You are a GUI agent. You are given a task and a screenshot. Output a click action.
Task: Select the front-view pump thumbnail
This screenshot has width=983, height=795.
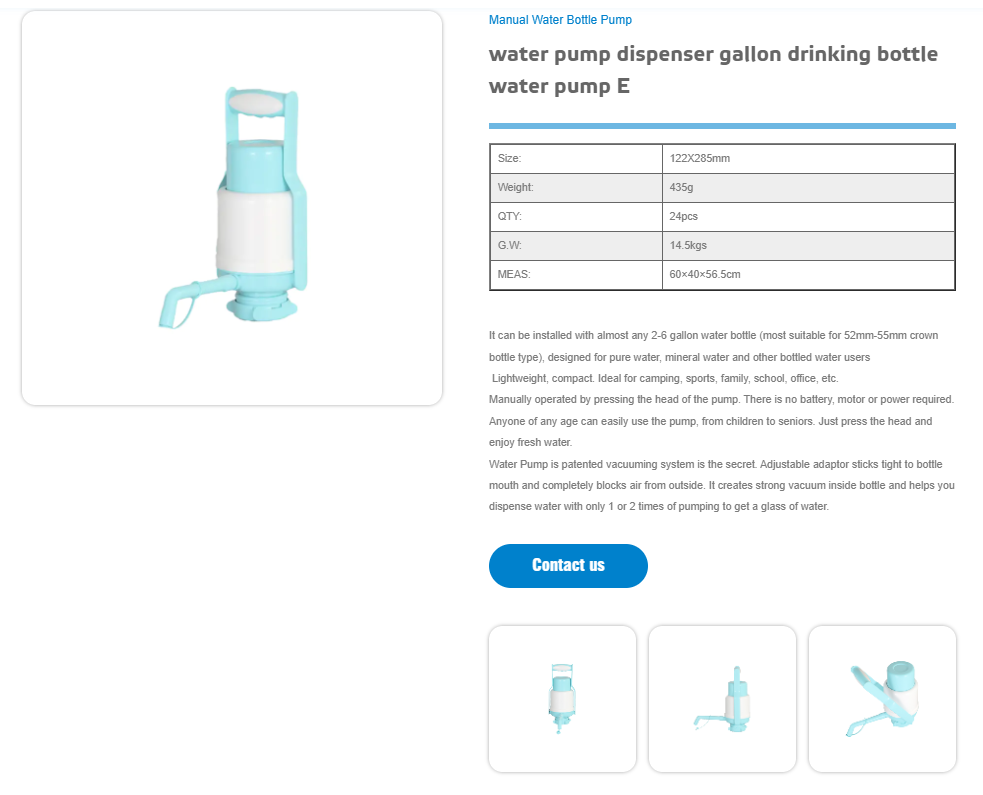coord(562,698)
